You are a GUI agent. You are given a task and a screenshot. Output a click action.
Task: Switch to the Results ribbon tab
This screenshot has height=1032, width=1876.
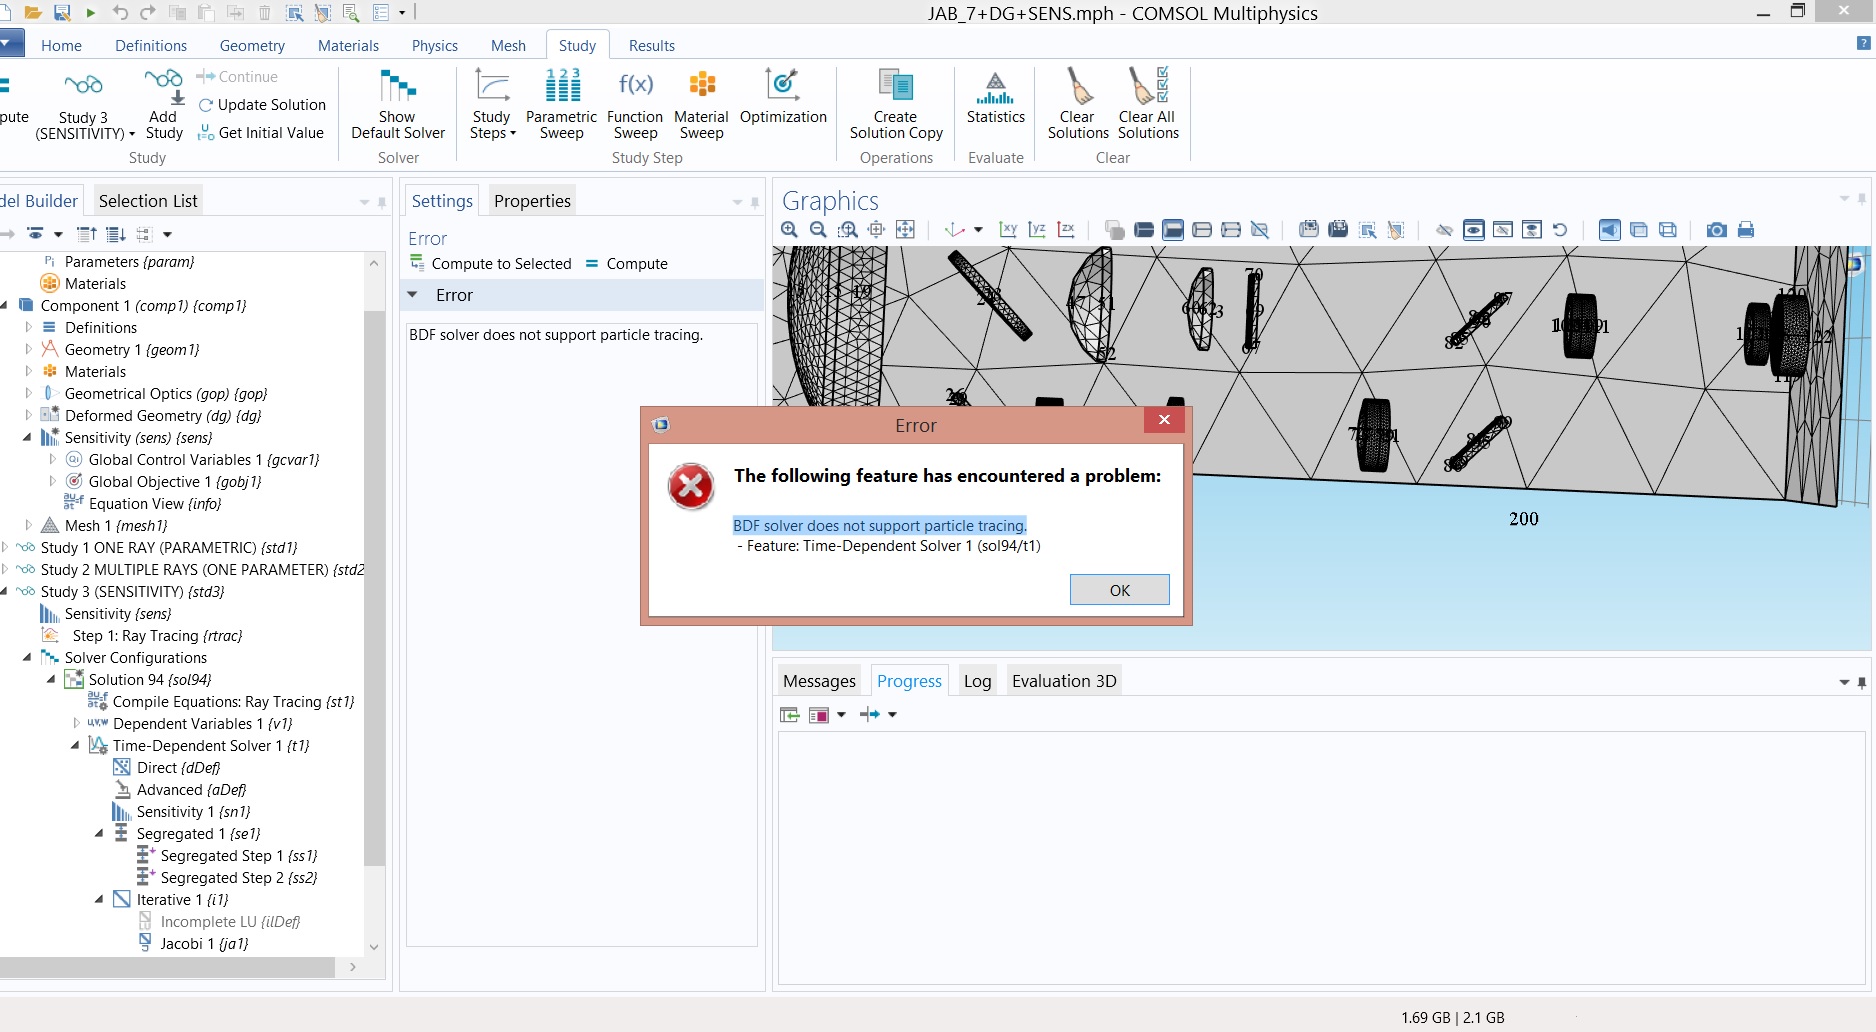tap(651, 46)
